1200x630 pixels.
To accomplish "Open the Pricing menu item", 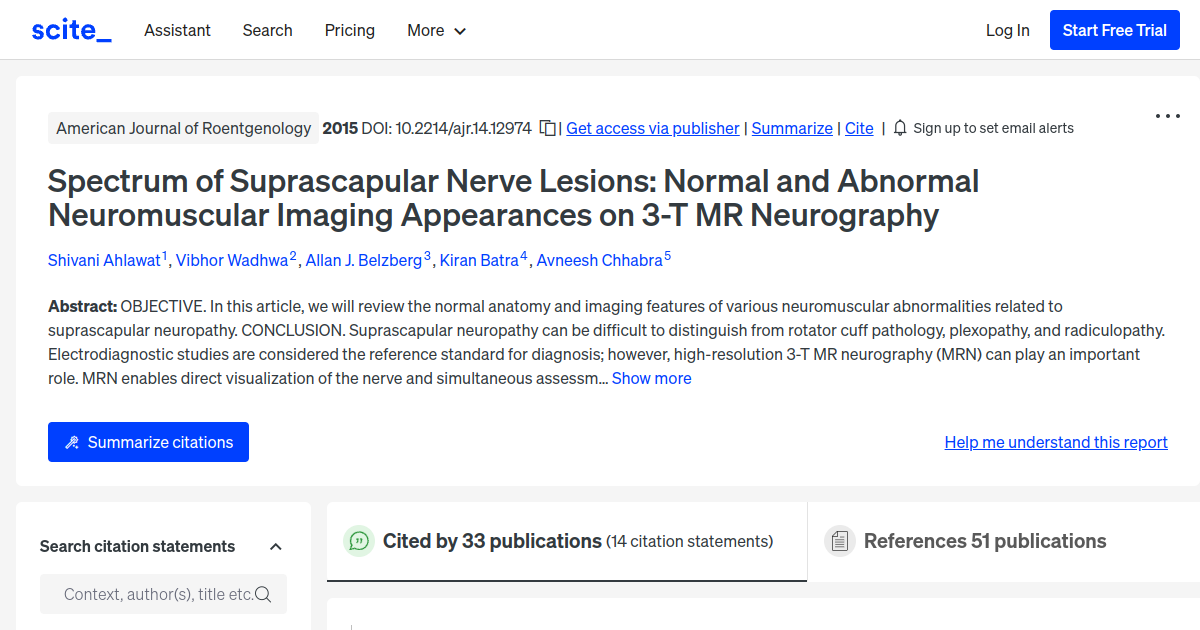I will coord(349,30).
